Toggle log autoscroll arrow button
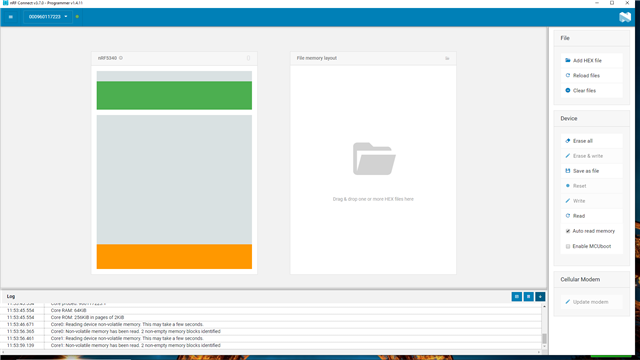This screenshot has height=360, width=640. (x=540, y=296)
